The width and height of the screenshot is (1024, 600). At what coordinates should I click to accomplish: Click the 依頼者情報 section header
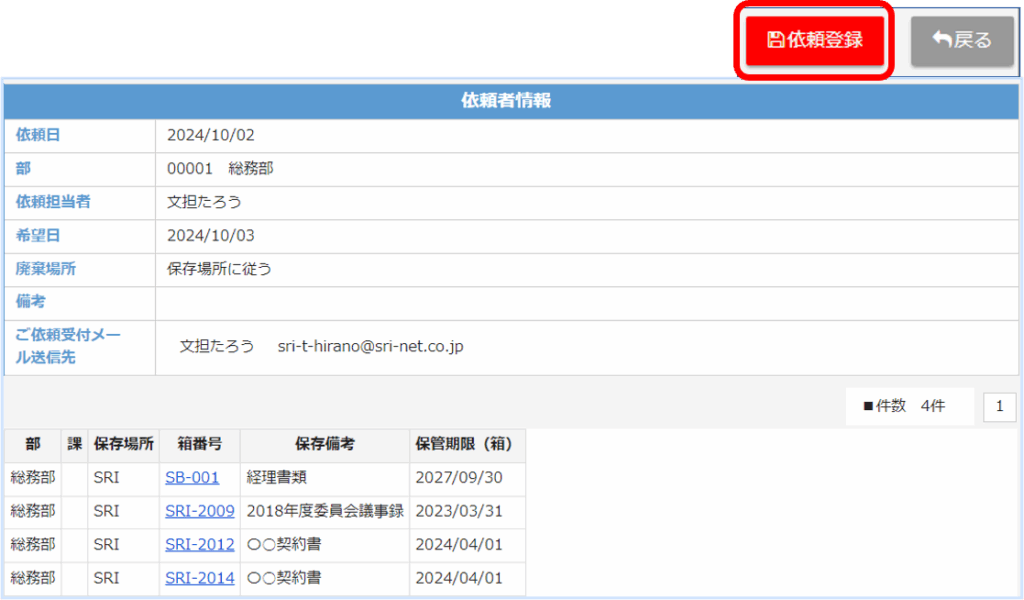point(511,101)
